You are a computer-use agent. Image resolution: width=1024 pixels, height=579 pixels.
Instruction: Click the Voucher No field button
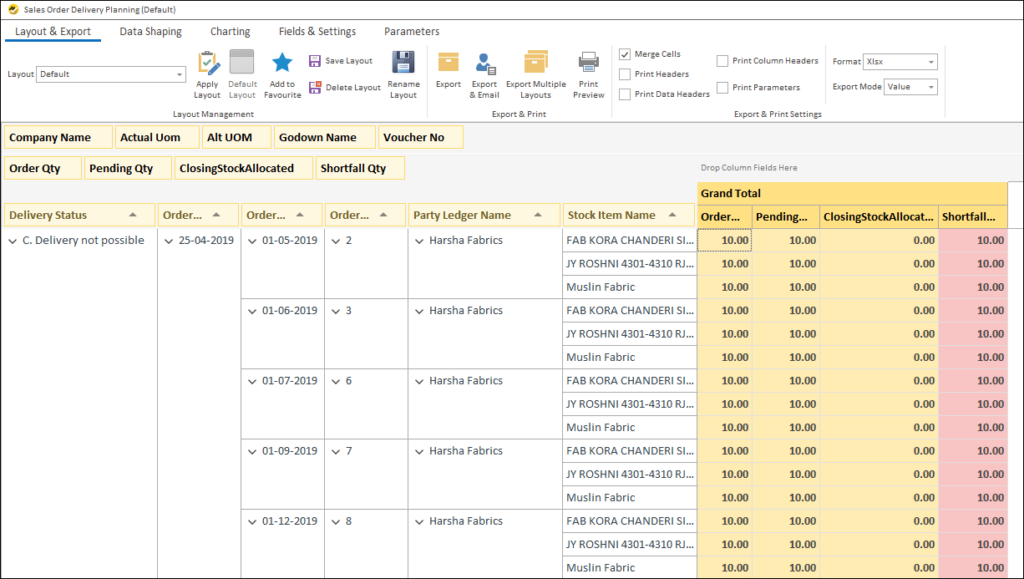(420, 136)
